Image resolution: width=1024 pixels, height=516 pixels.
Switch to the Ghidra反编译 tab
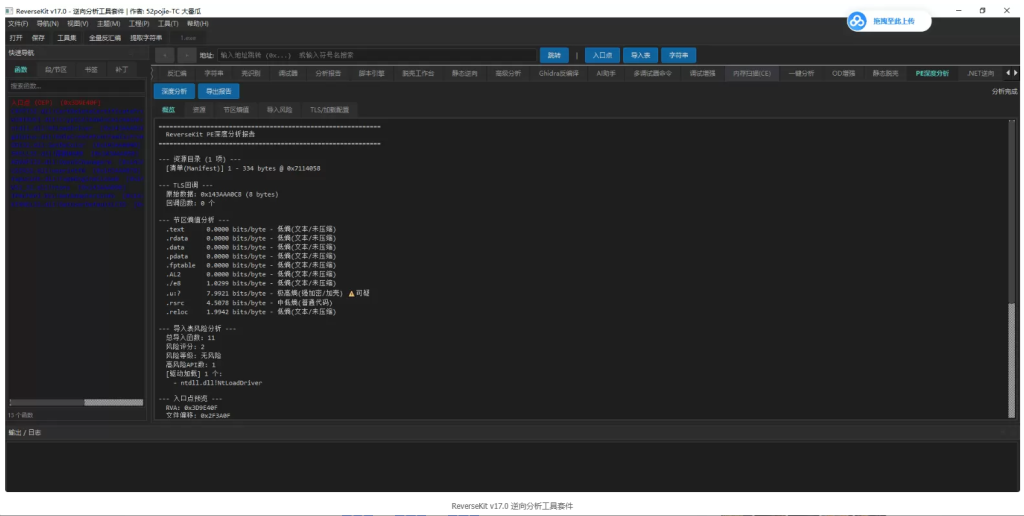coord(558,73)
